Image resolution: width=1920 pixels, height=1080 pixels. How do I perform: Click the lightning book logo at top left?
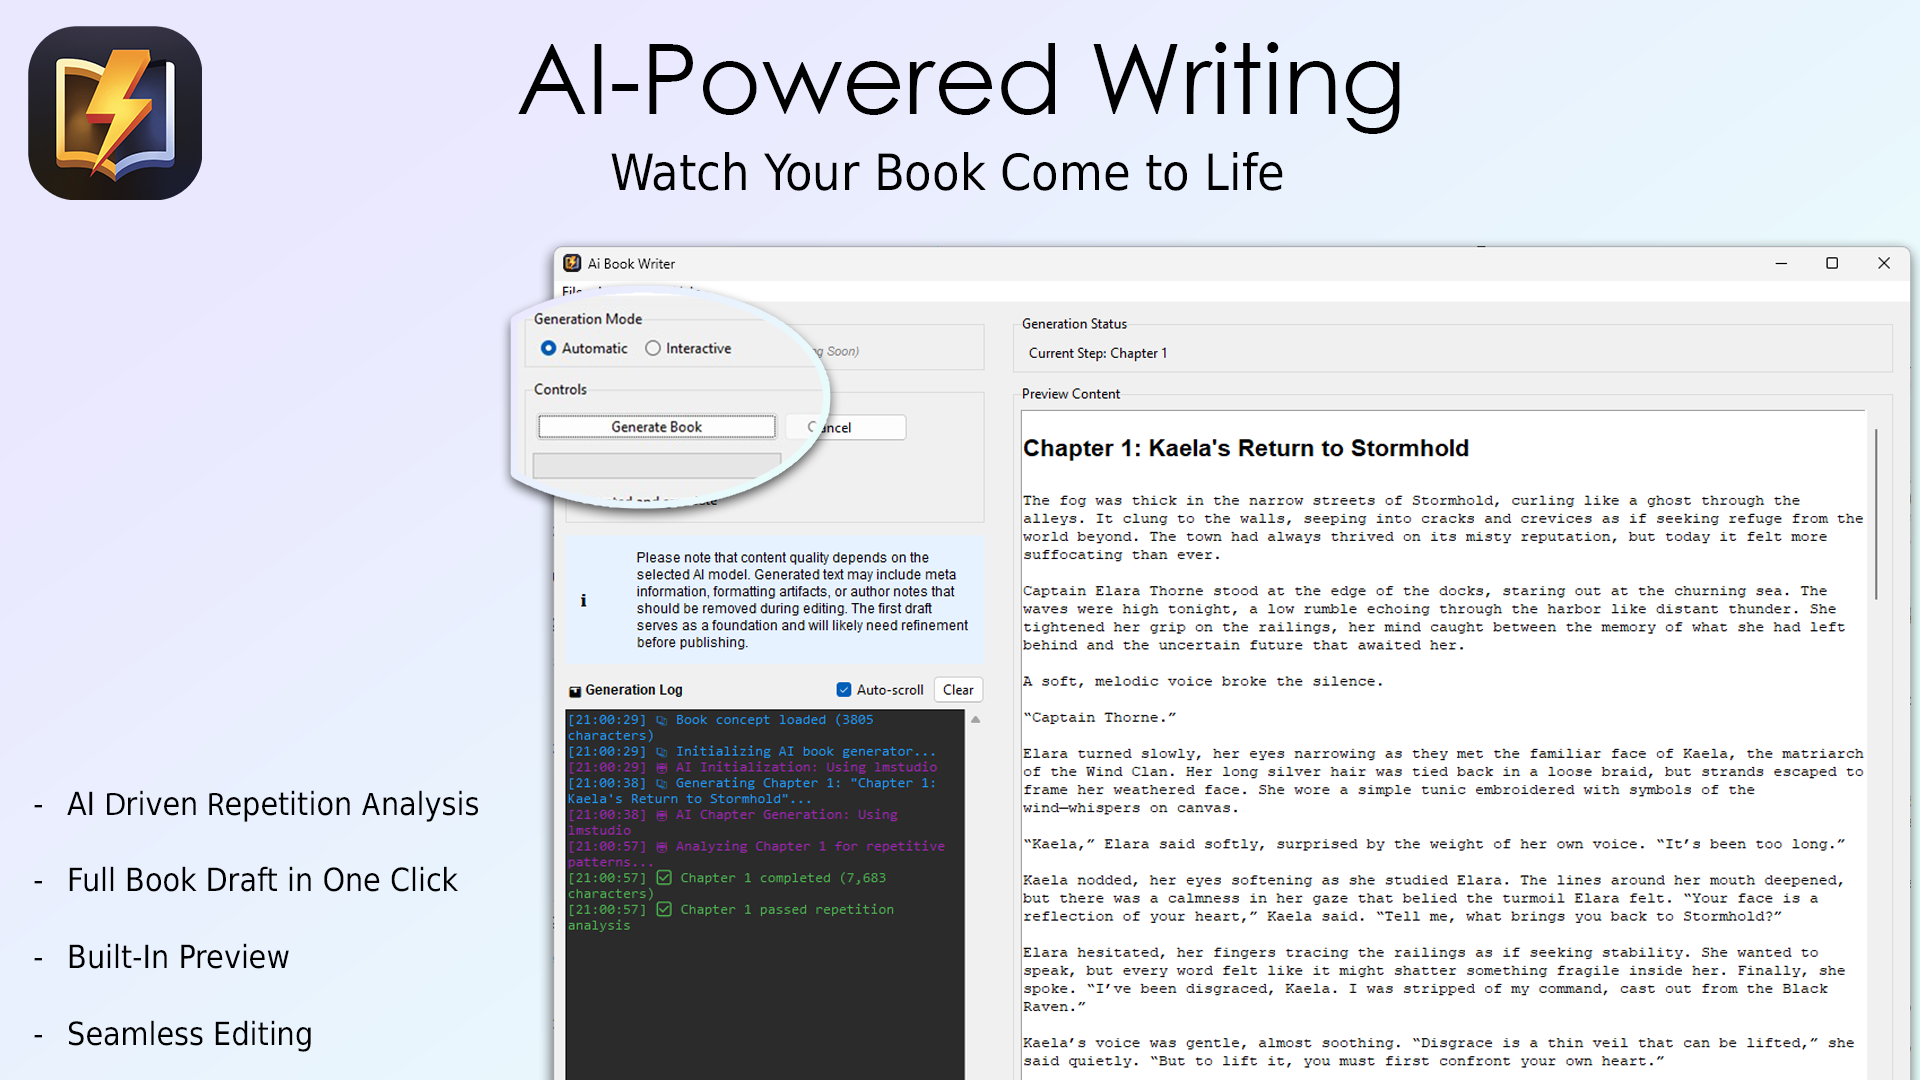pos(114,112)
